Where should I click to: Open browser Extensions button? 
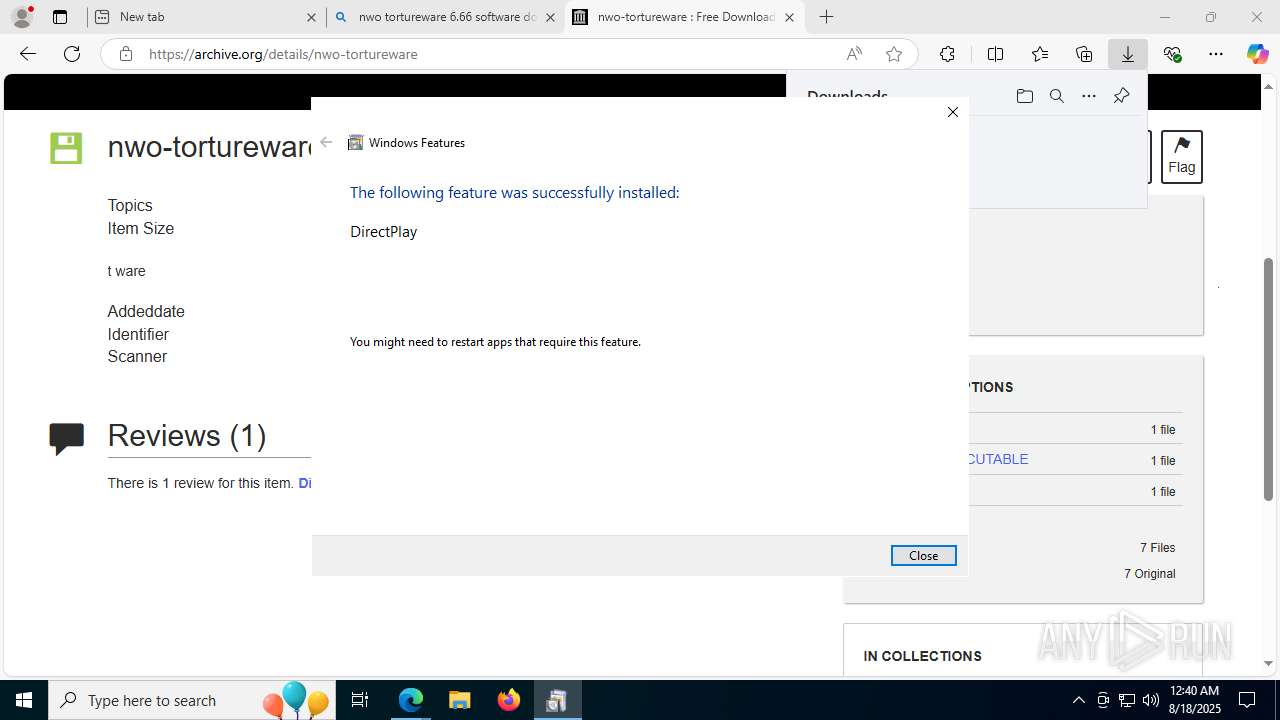coord(947,54)
